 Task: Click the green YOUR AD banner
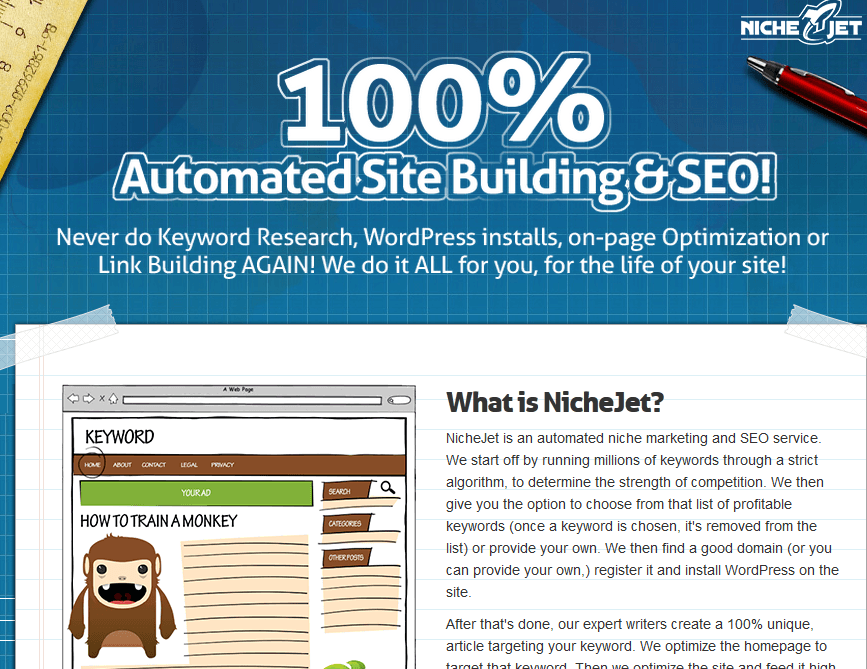tap(196, 493)
